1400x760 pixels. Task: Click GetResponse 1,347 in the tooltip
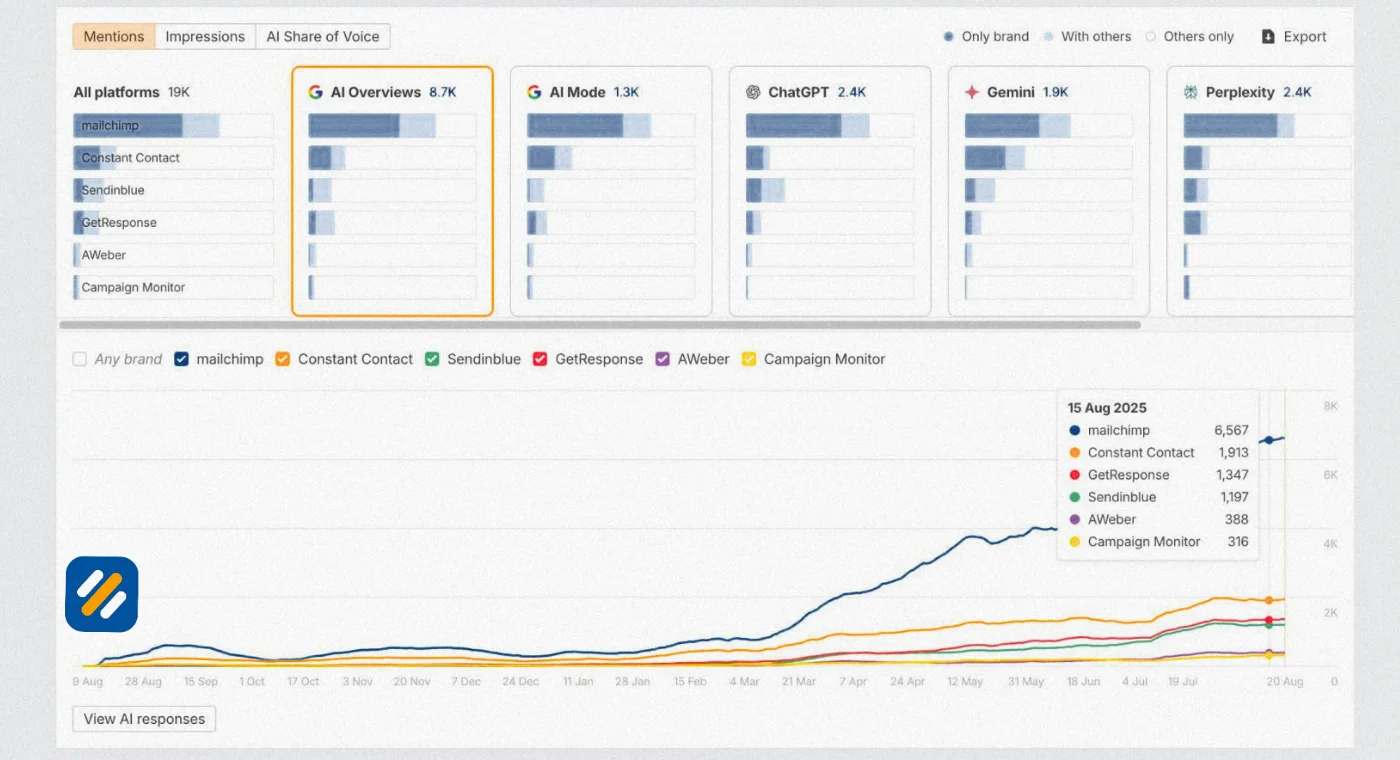click(x=1158, y=475)
